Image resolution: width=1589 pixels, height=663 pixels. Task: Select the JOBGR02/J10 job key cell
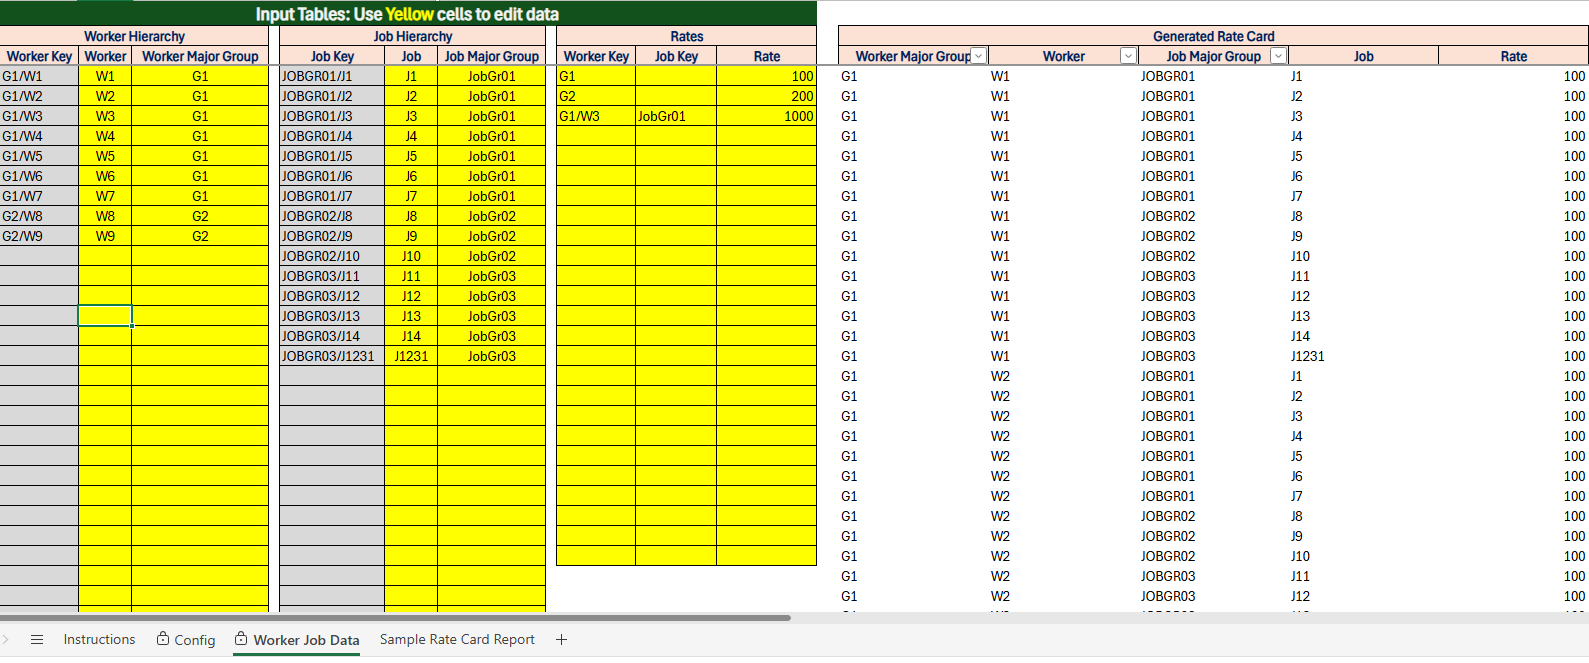(x=332, y=256)
